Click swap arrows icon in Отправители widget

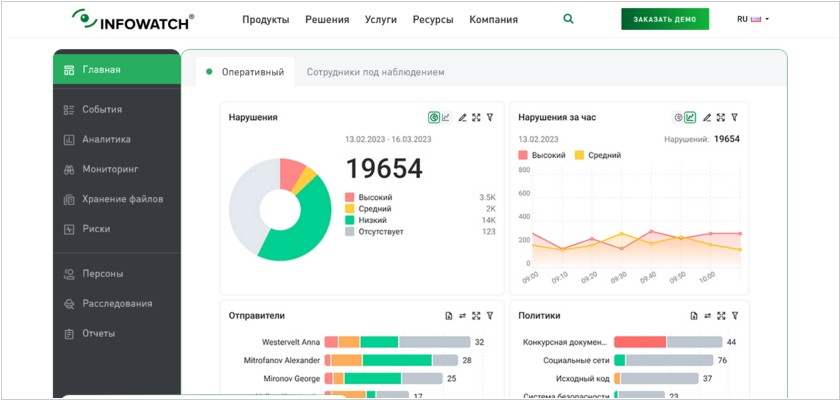pos(462,316)
